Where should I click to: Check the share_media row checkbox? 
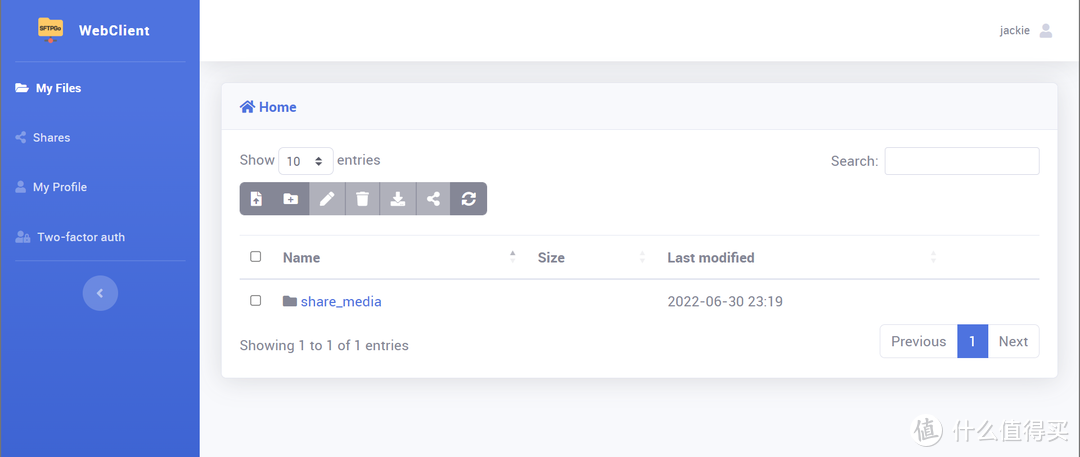(255, 300)
